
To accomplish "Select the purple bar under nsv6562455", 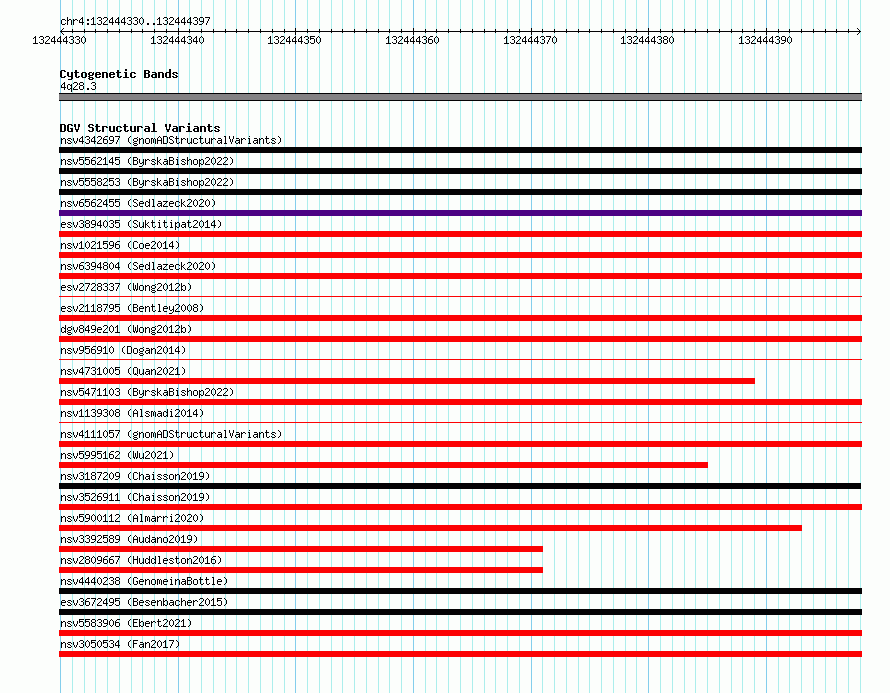I will [460, 213].
